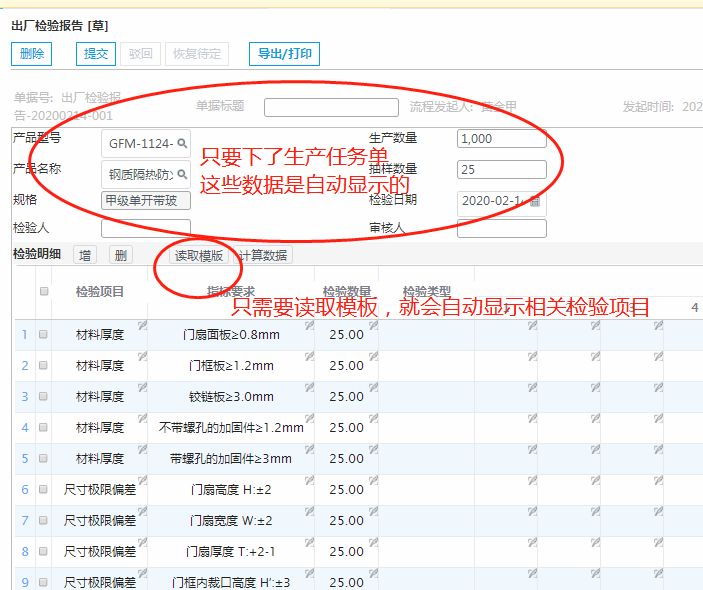Image resolution: width=703 pixels, height=590 pixels.
Task: Open the calendar icon for 检验日期
Action: pyautogui.click(x=536, y=202)
